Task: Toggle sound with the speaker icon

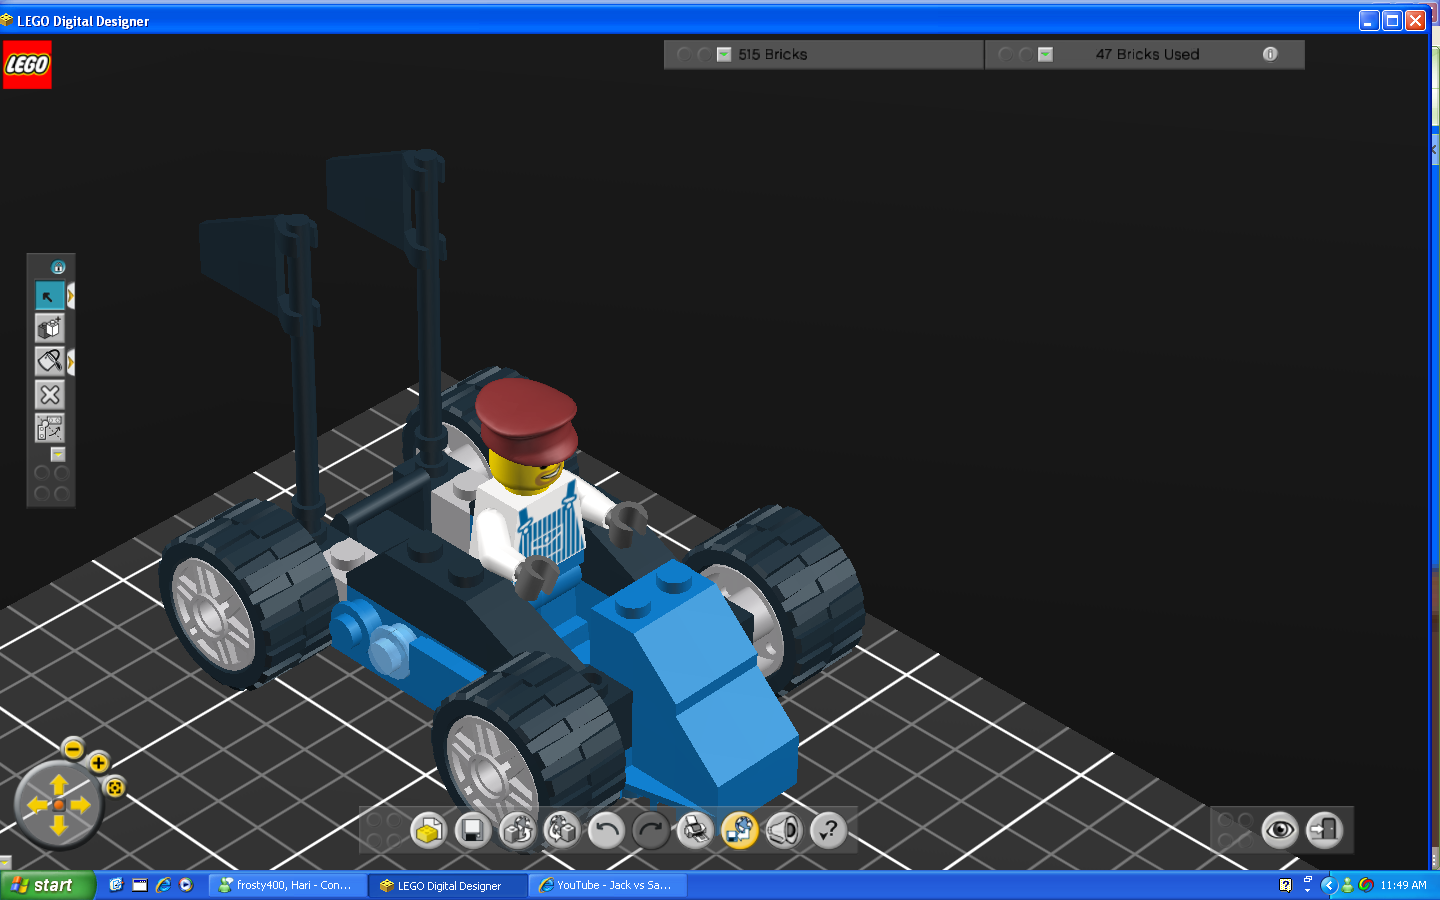Action: (784, 830)
